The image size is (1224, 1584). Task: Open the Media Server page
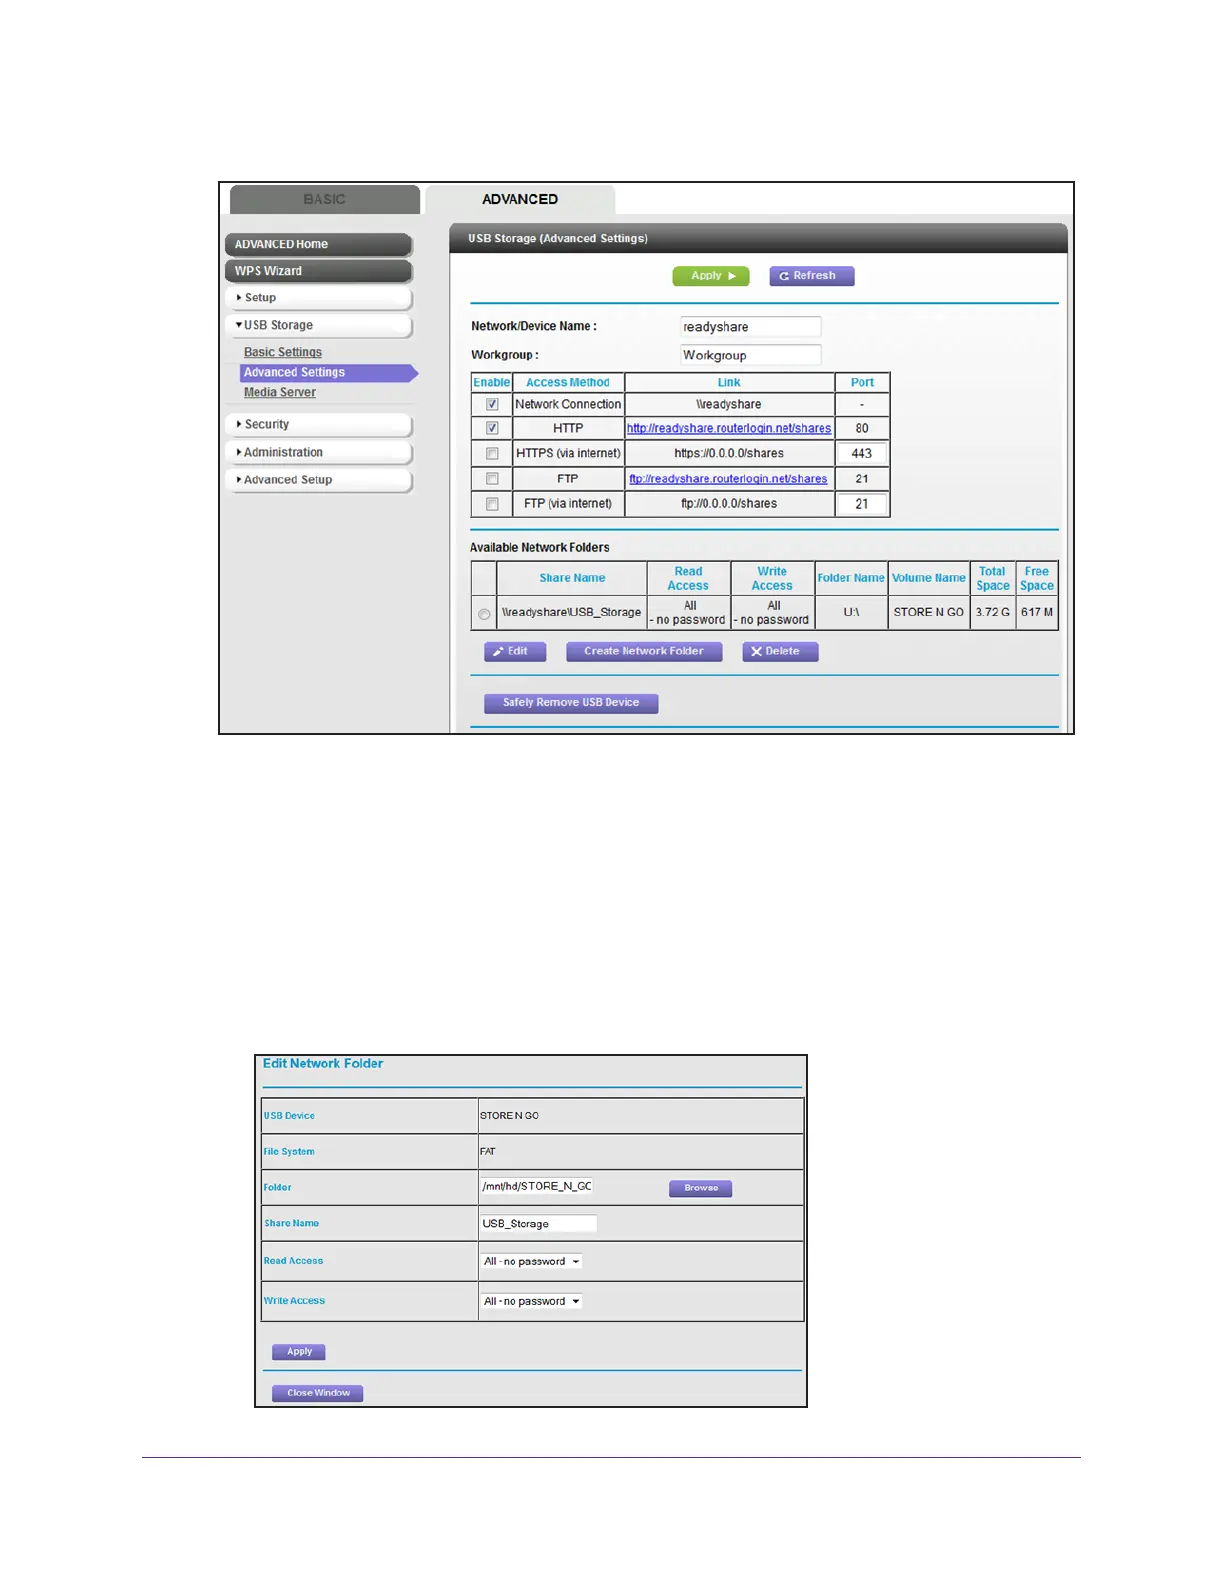click(x=280, y=392)
